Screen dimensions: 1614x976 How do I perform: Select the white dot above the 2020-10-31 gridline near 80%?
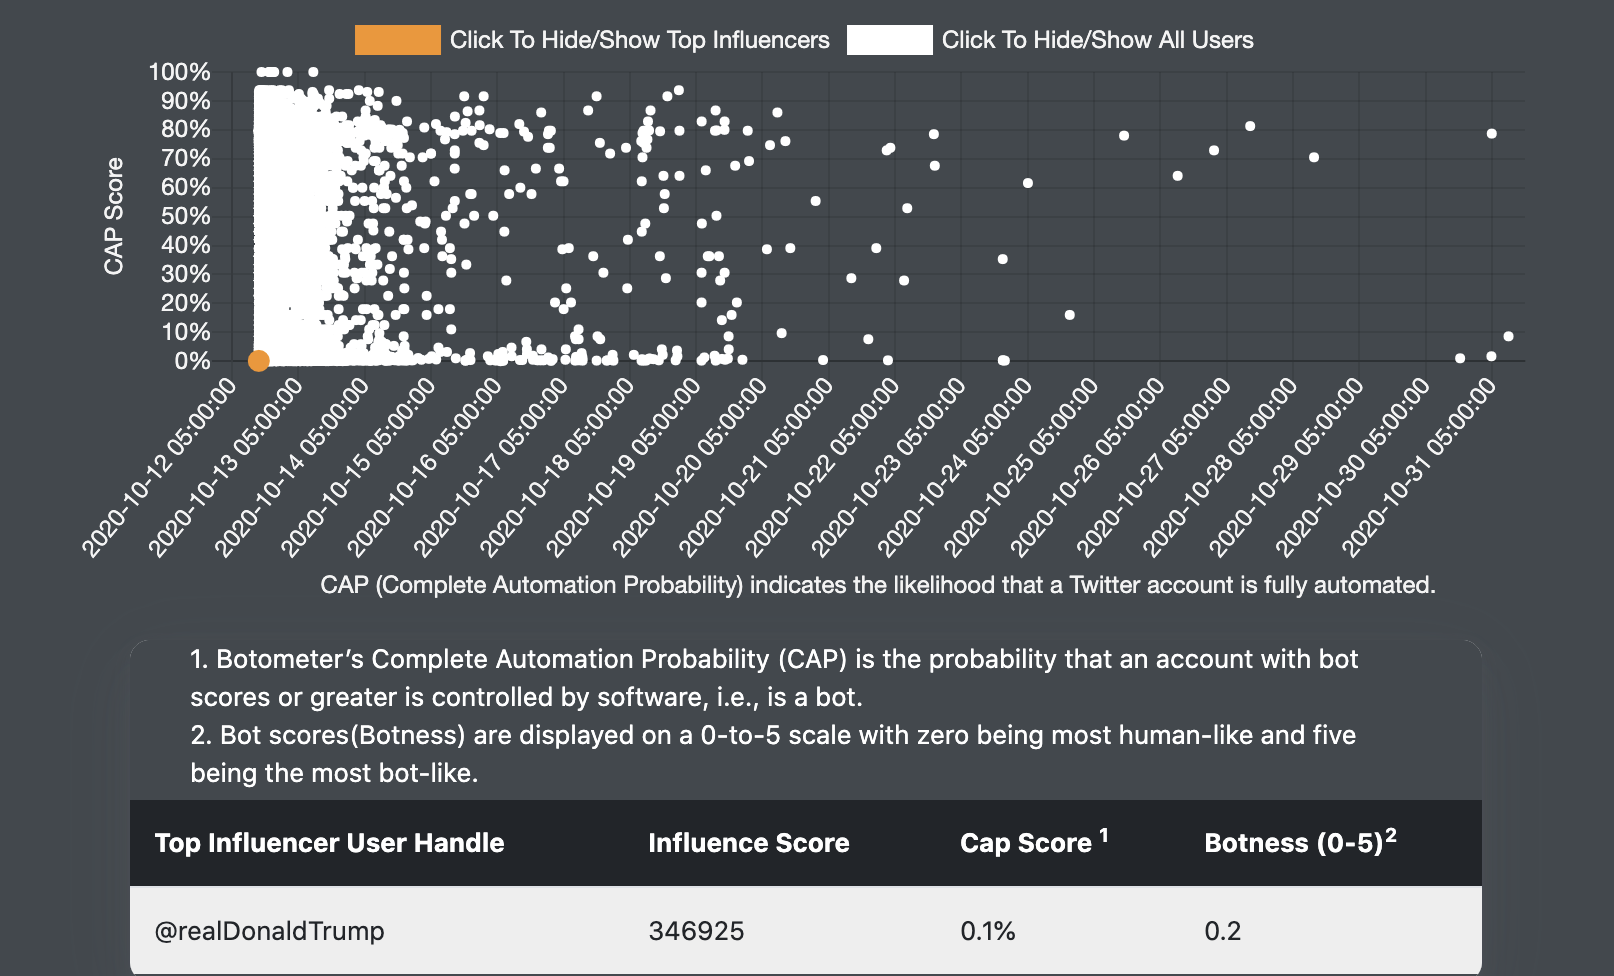point(1491,133)
